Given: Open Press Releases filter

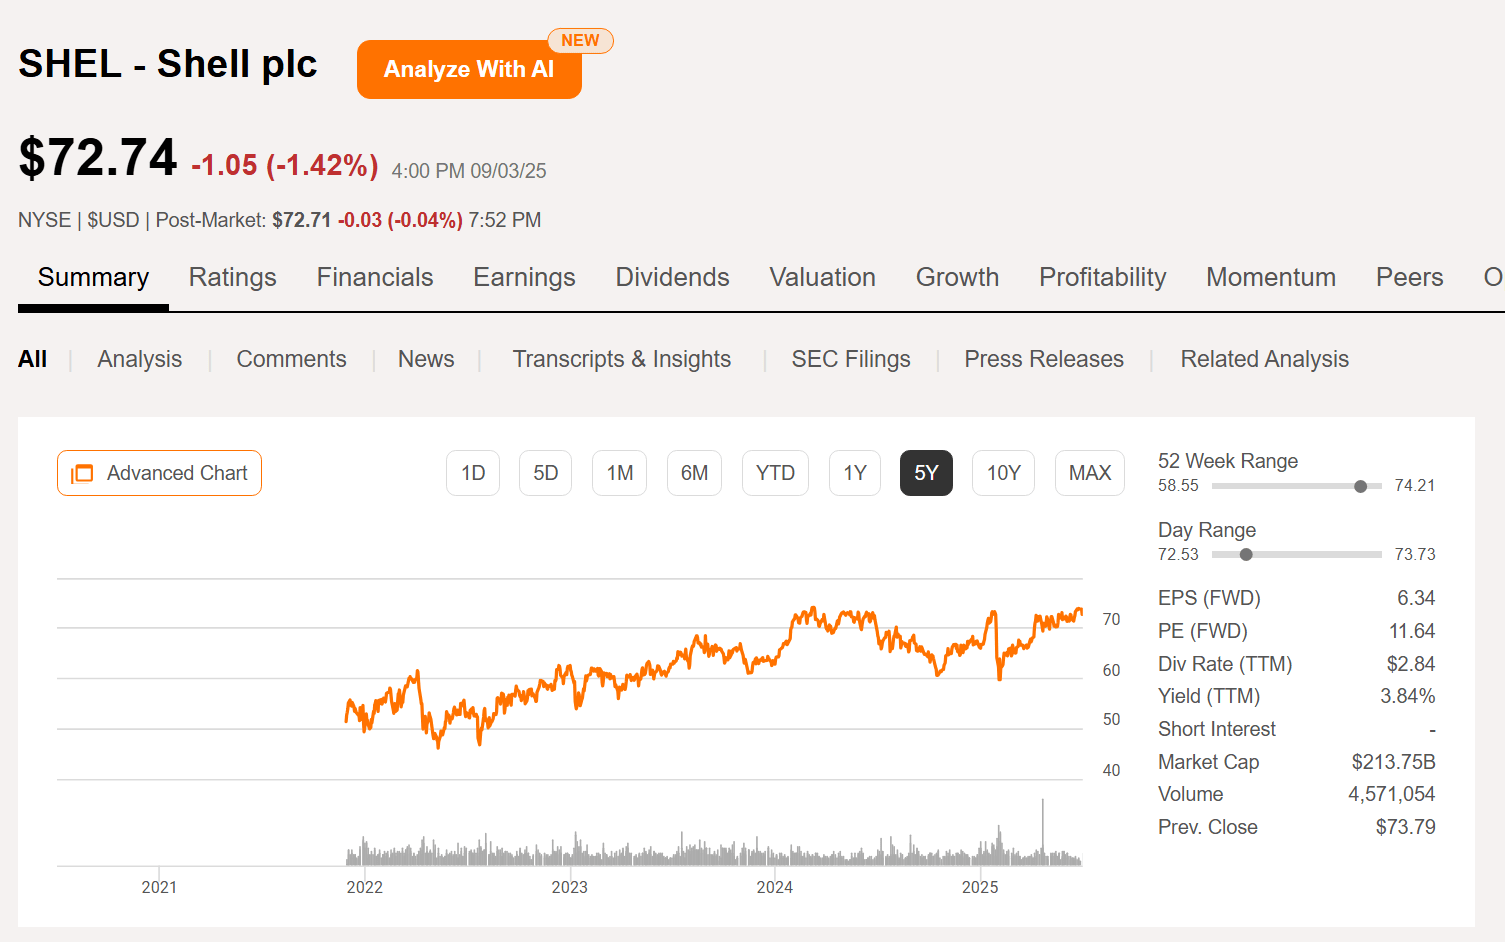Looking at the screenshot, I should pos(1043,359).
